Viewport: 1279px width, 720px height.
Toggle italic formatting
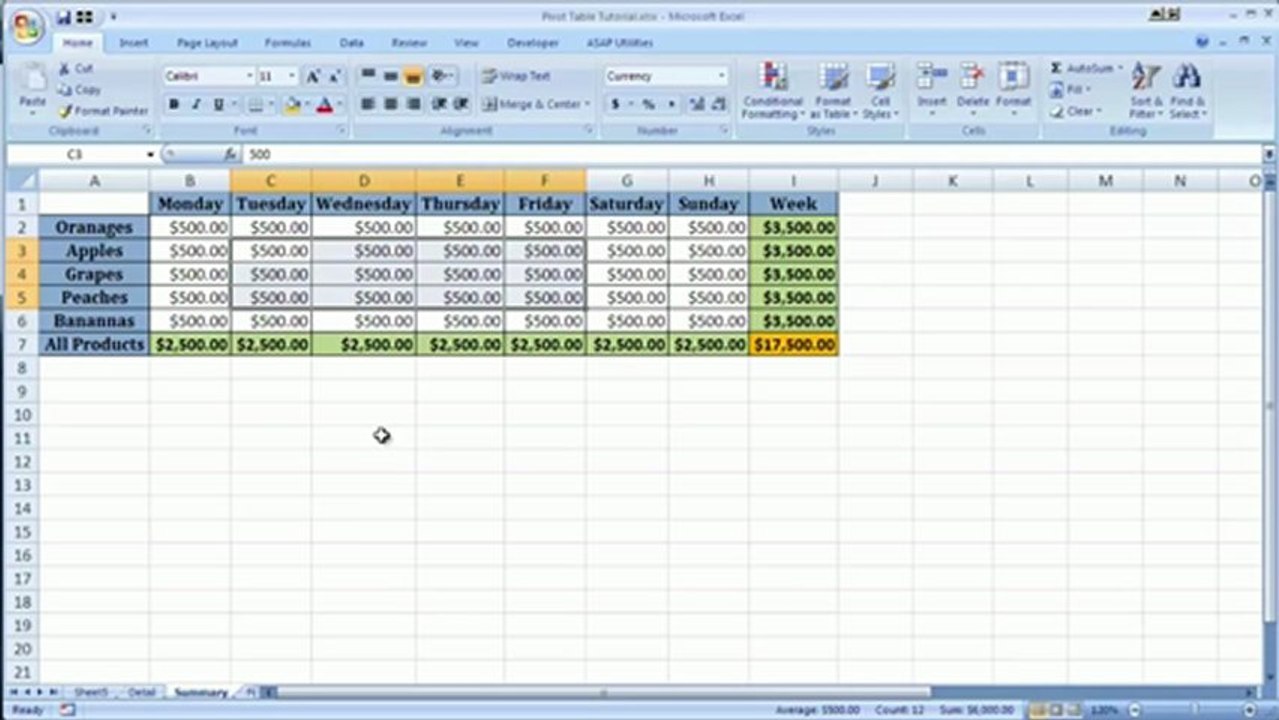tap(196, 105)
